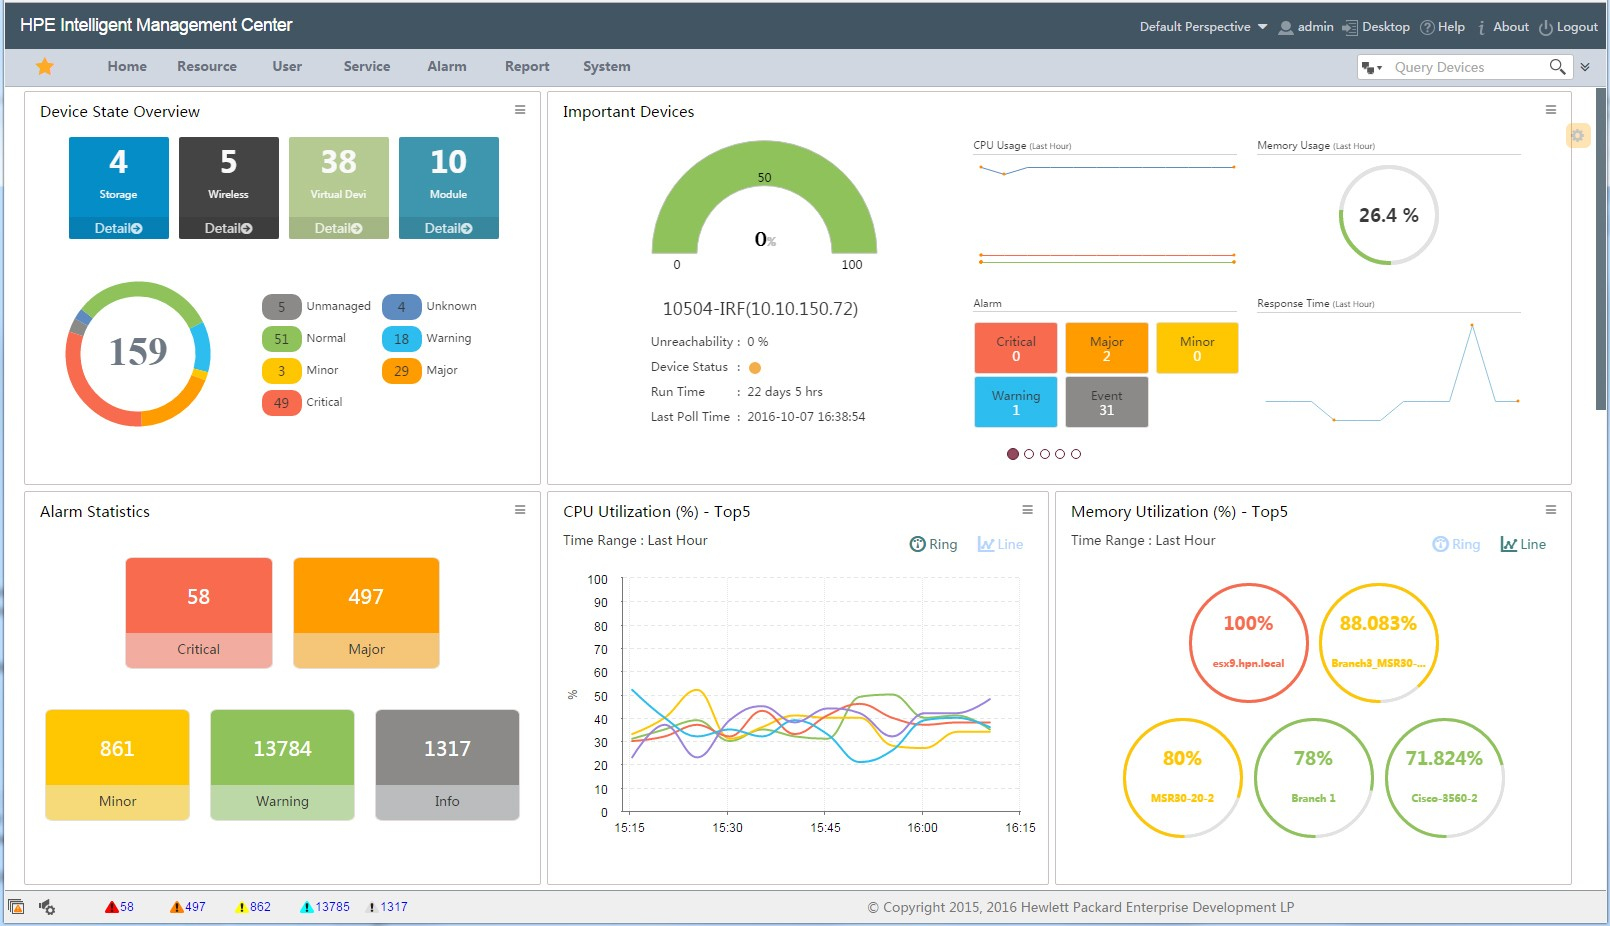
Task: Open the Alarm menu
Action: point(446,66)
